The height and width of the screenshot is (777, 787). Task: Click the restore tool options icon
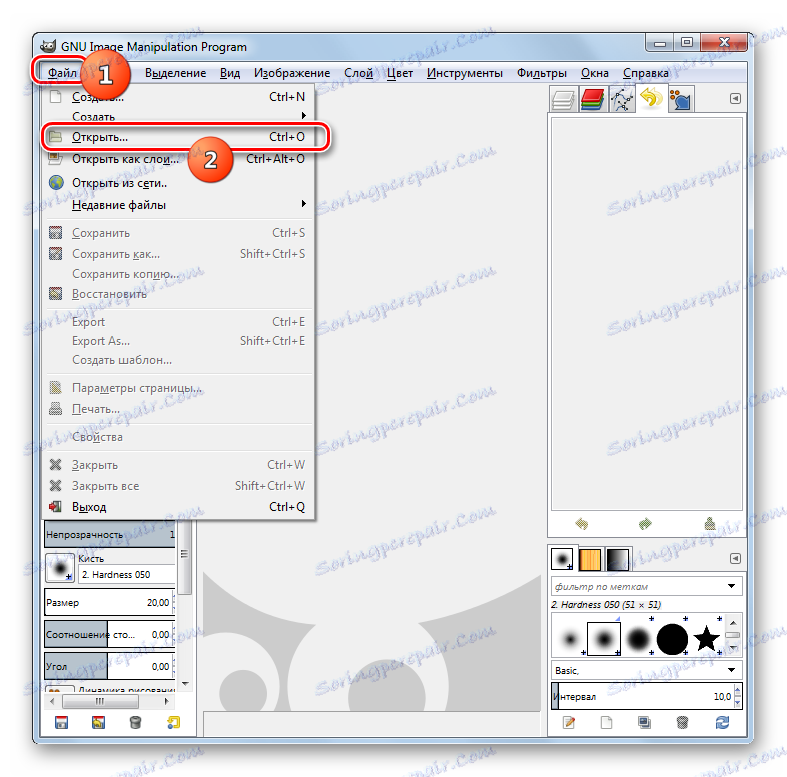(x=98, y=722)
